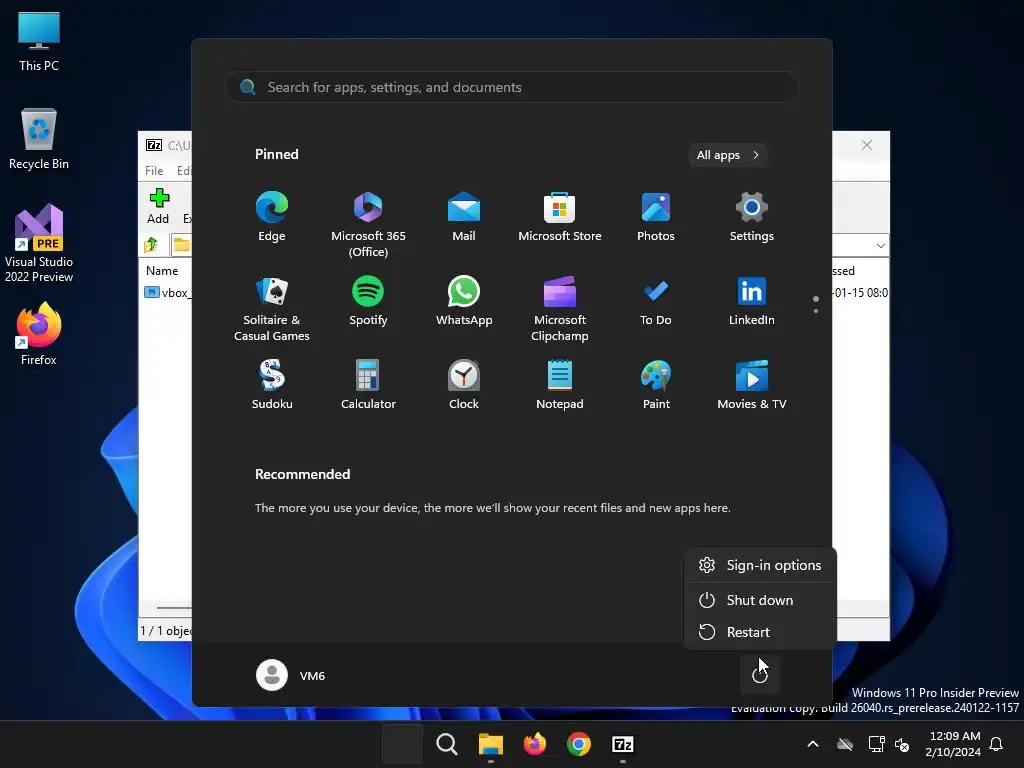Close the 7-Zip window
This screenshot has height=768, width=1024.
point(867,145)
